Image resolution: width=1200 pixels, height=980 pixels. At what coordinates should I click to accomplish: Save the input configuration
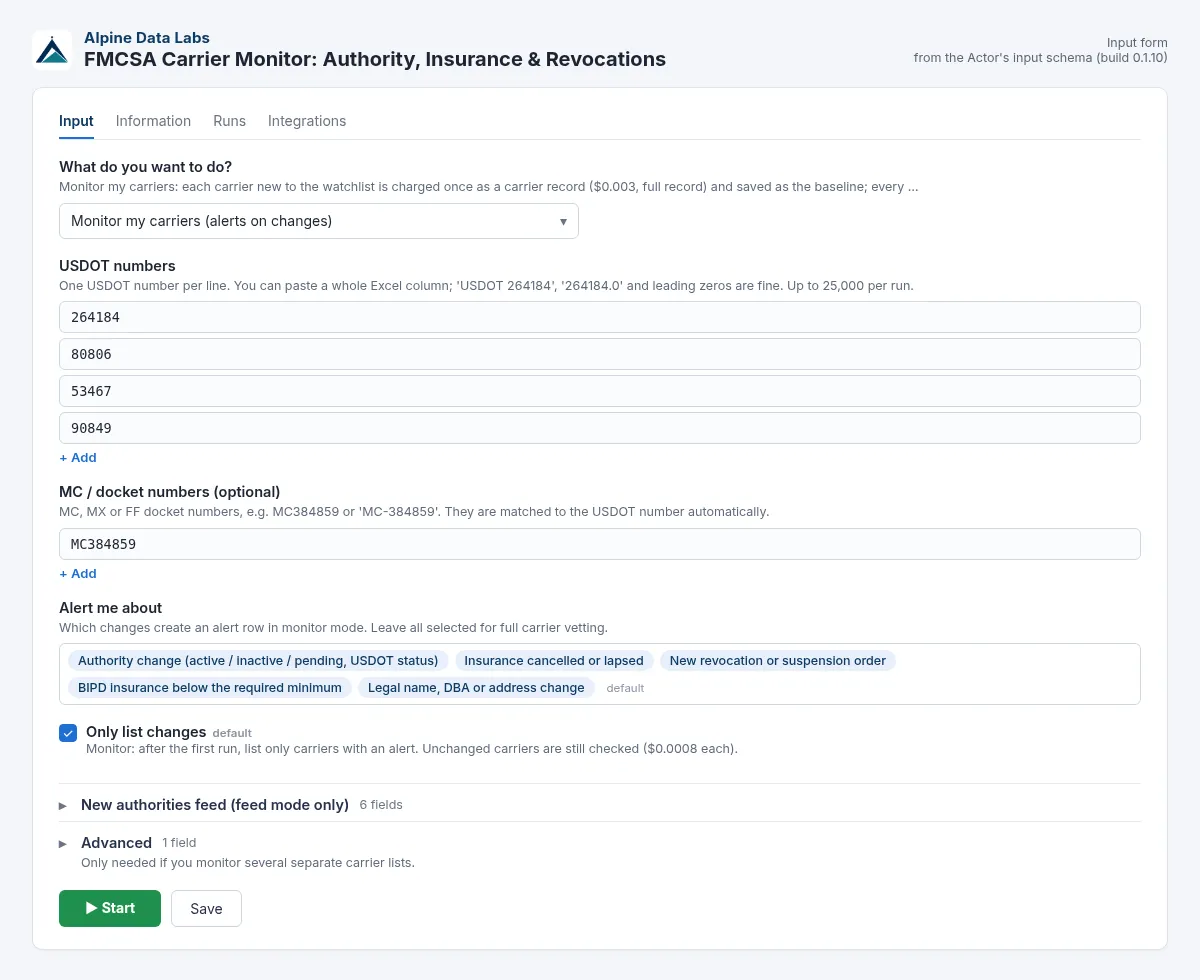tap(206, 908)
